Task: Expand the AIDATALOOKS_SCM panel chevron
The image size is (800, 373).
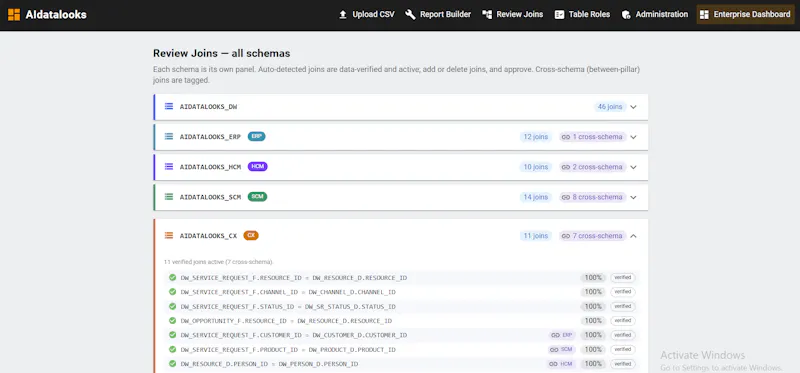Action: (634, 197)
